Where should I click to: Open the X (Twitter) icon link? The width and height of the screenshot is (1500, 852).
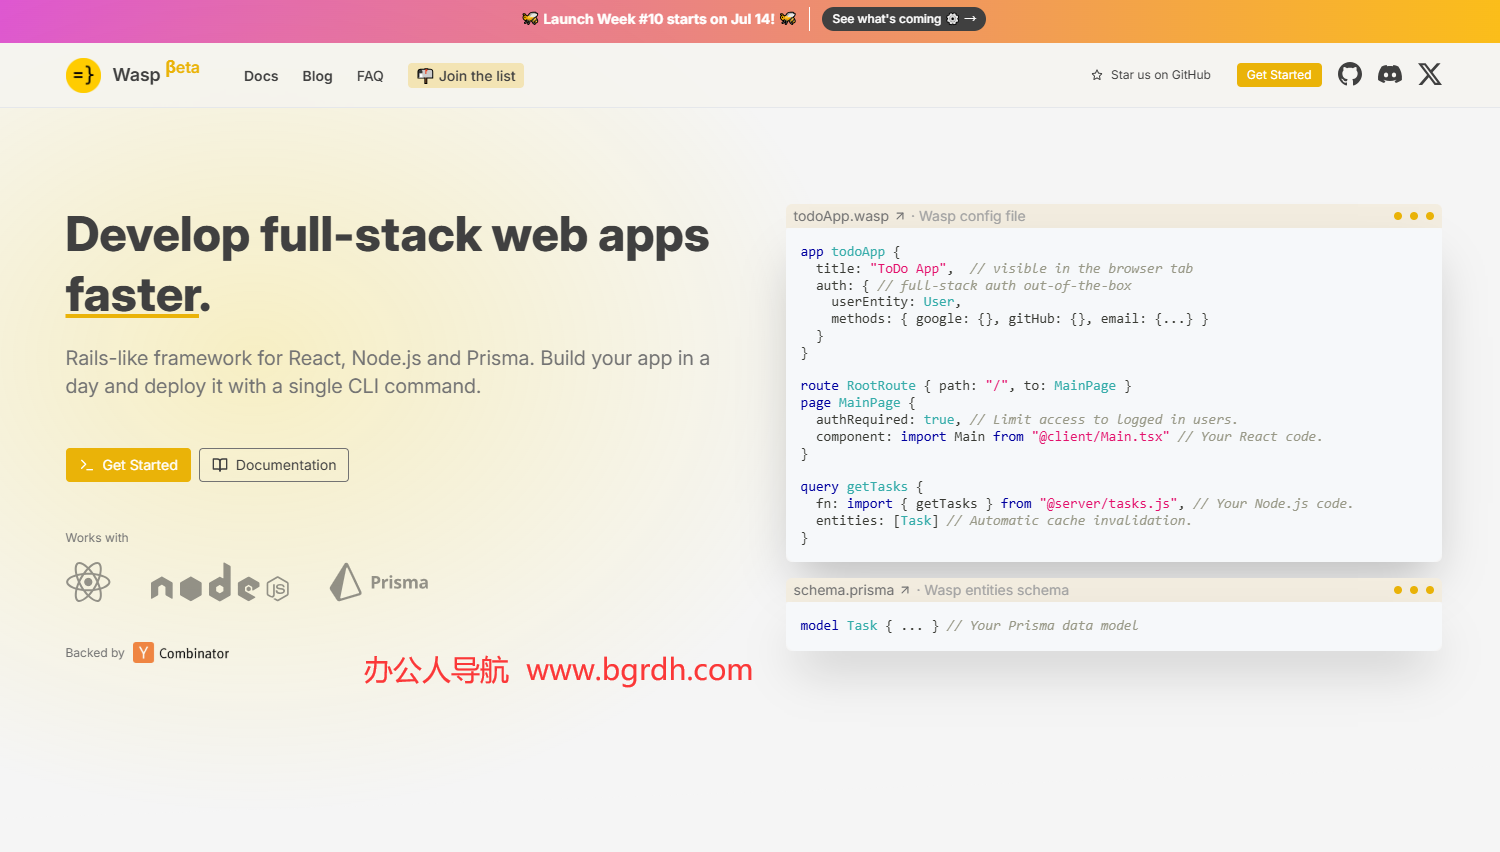coord(1430,74)
